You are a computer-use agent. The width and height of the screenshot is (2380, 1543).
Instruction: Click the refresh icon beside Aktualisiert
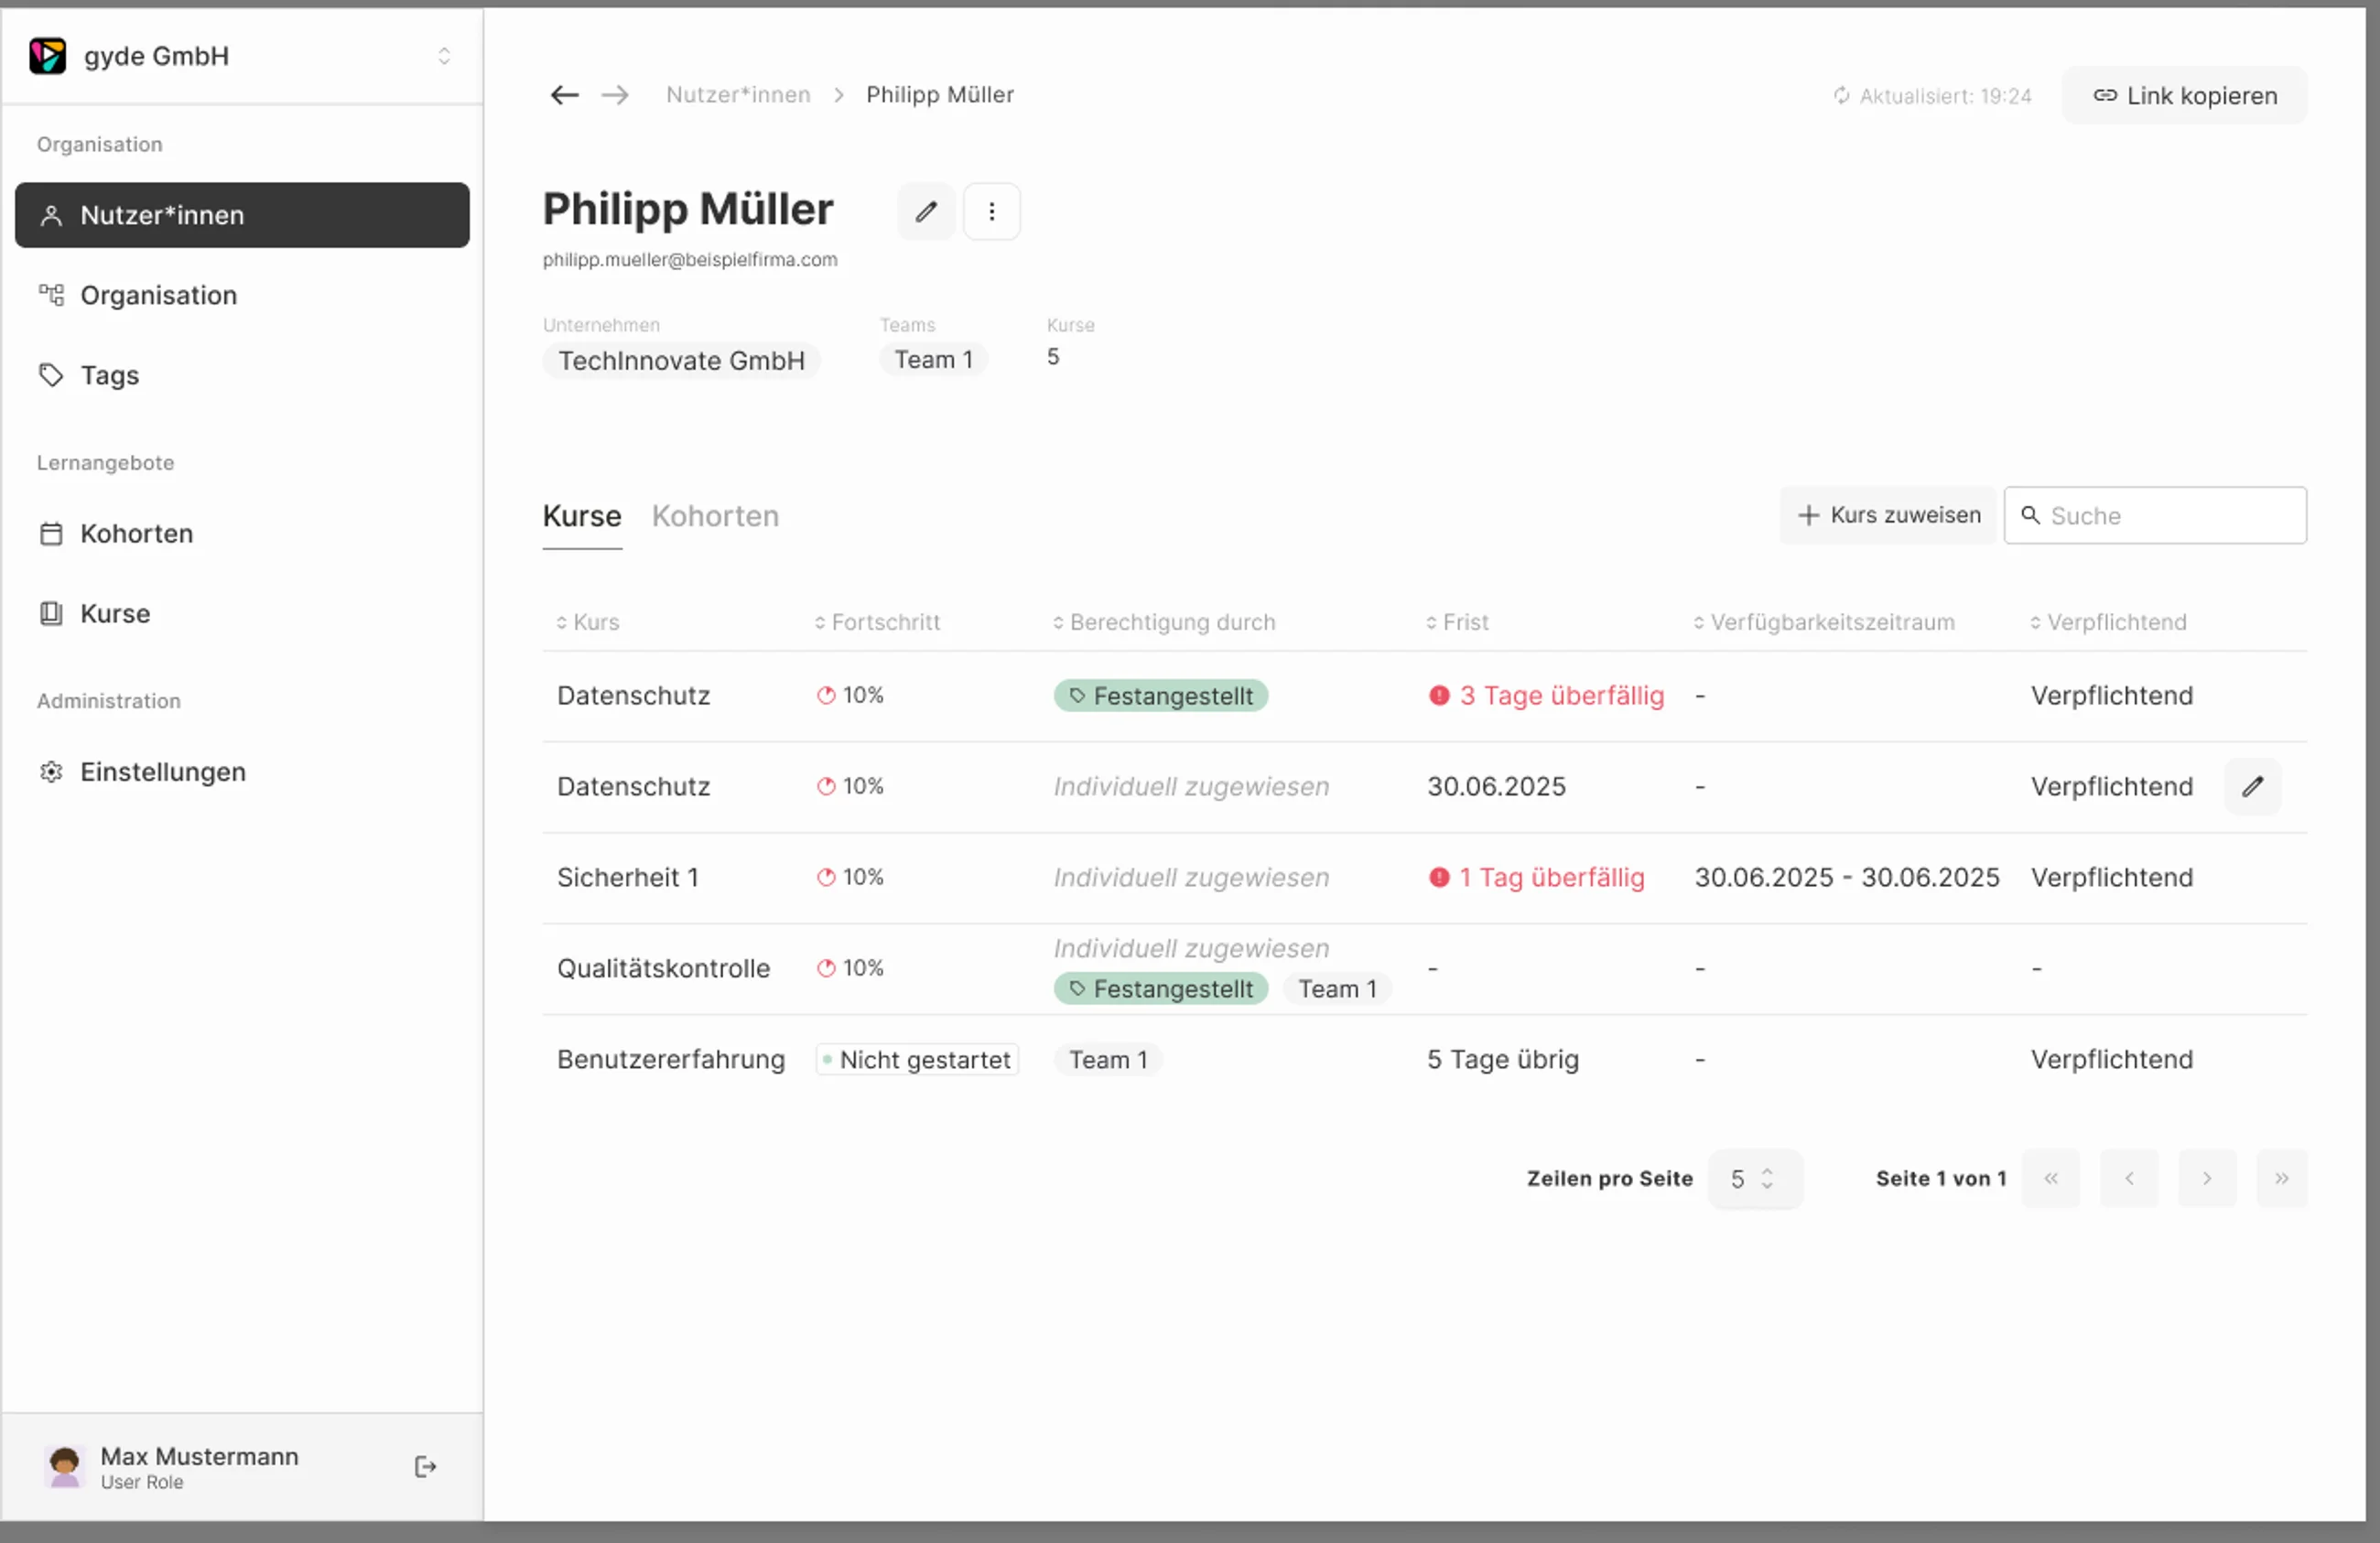1841,96
